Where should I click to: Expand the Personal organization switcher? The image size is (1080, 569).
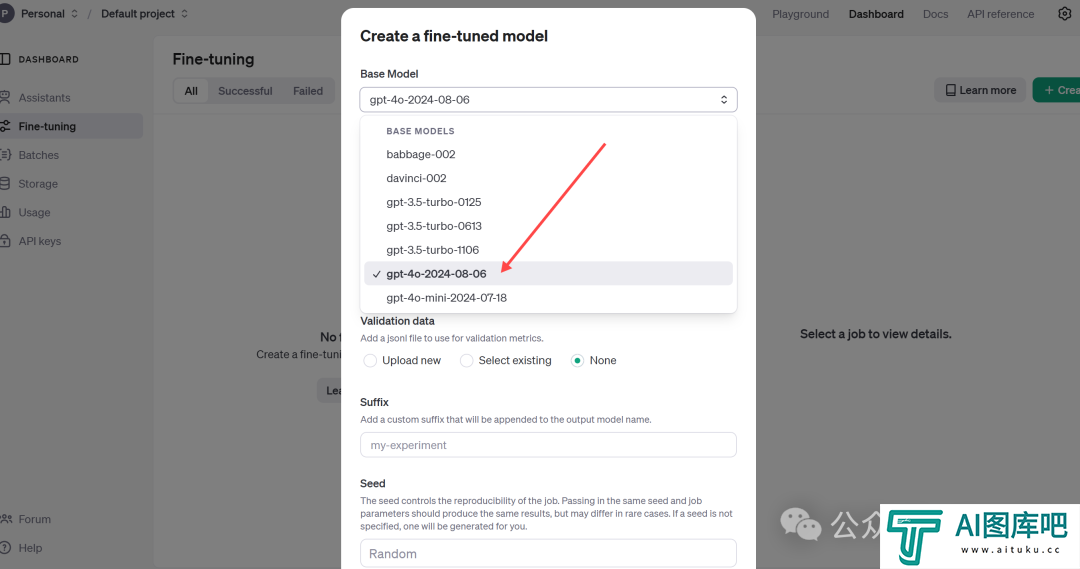tap(74, 14)
